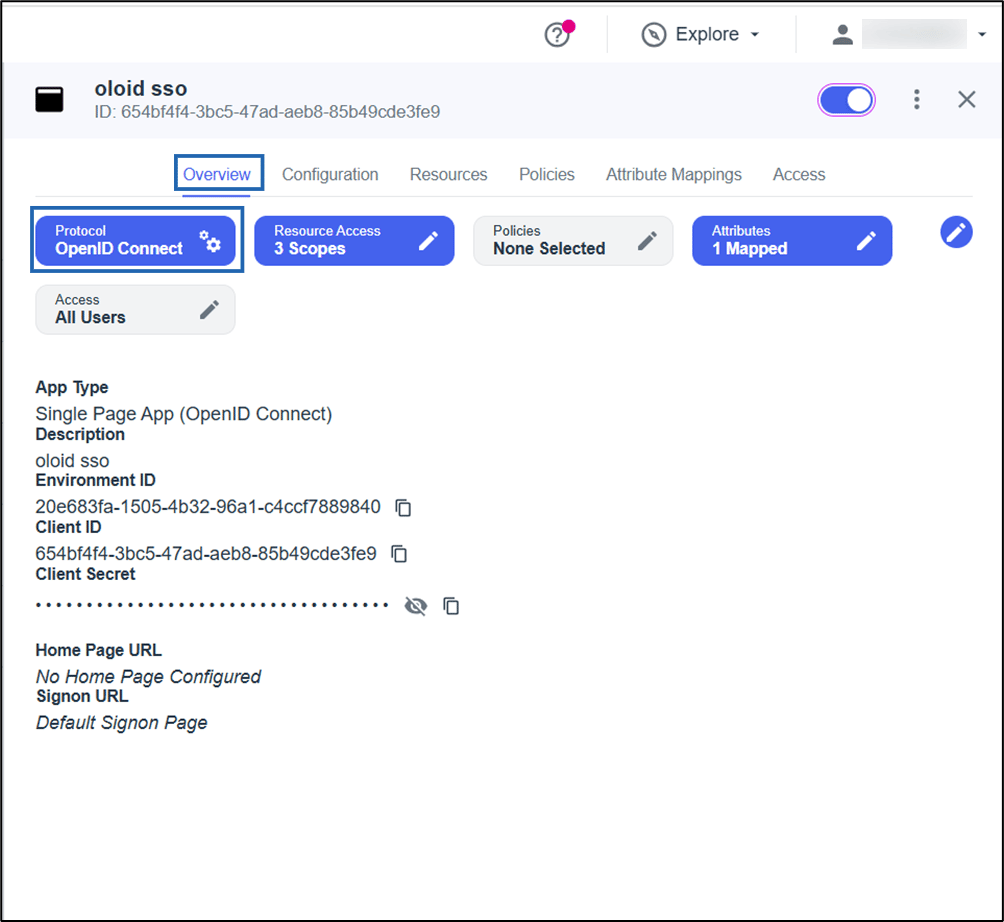
Task: Click the user profile avatar icon
Action: click(843, 35)
